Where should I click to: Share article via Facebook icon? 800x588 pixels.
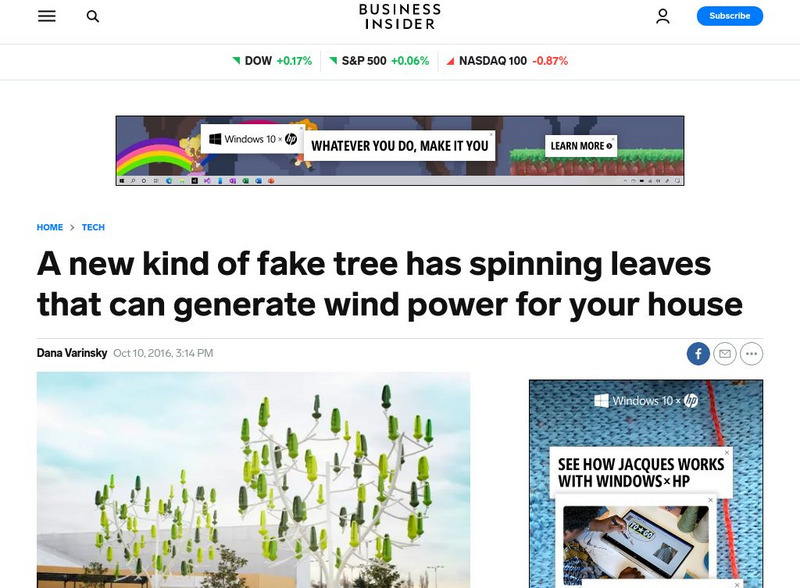point(698,353)
